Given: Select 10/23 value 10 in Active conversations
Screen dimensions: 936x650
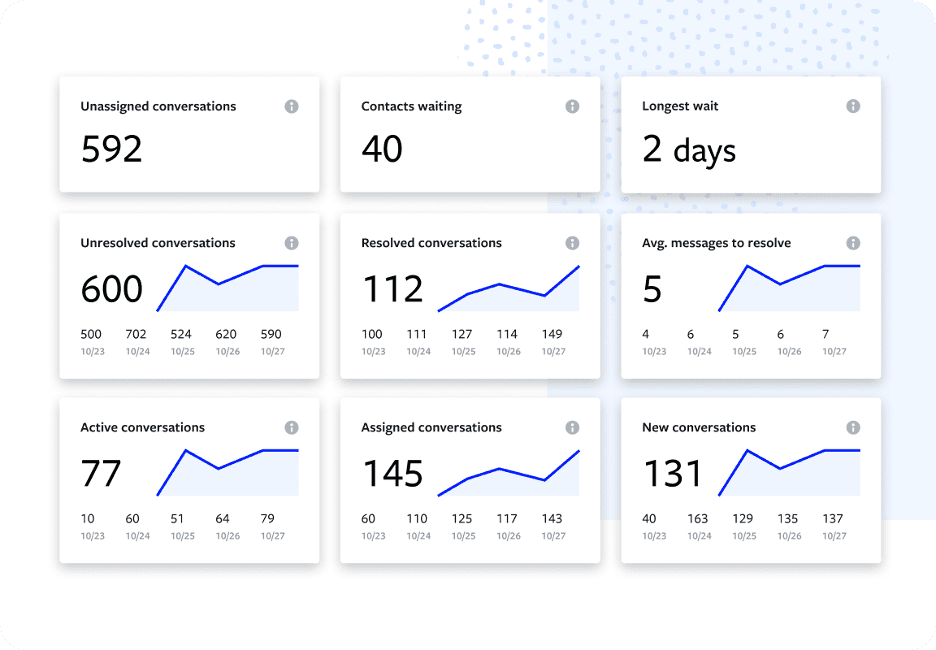Looking at the screenshot, I should (88, 518).
